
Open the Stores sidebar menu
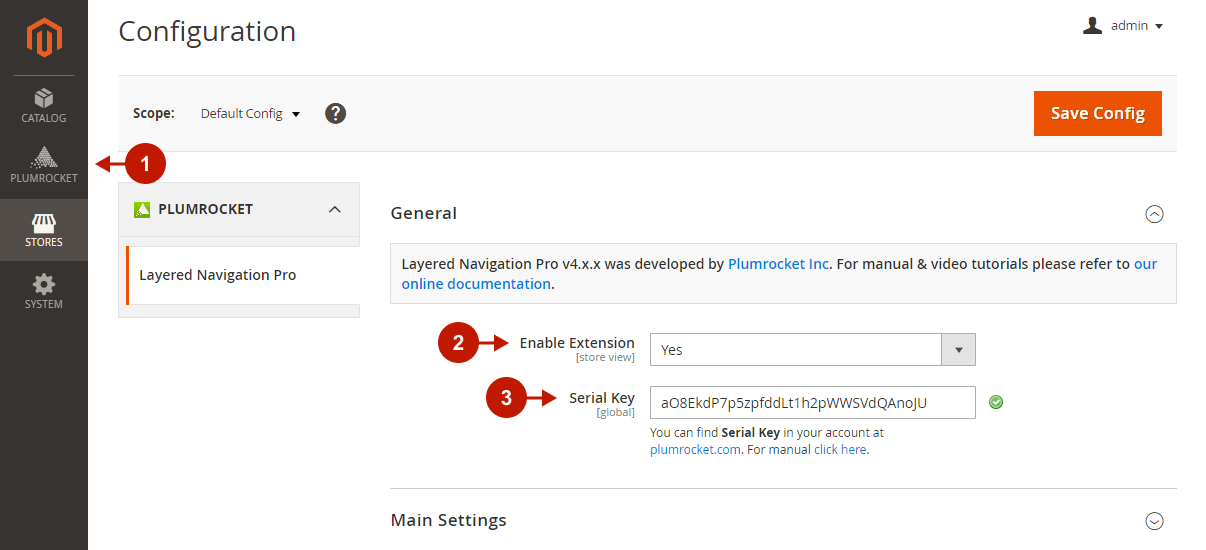click(44, 230)
